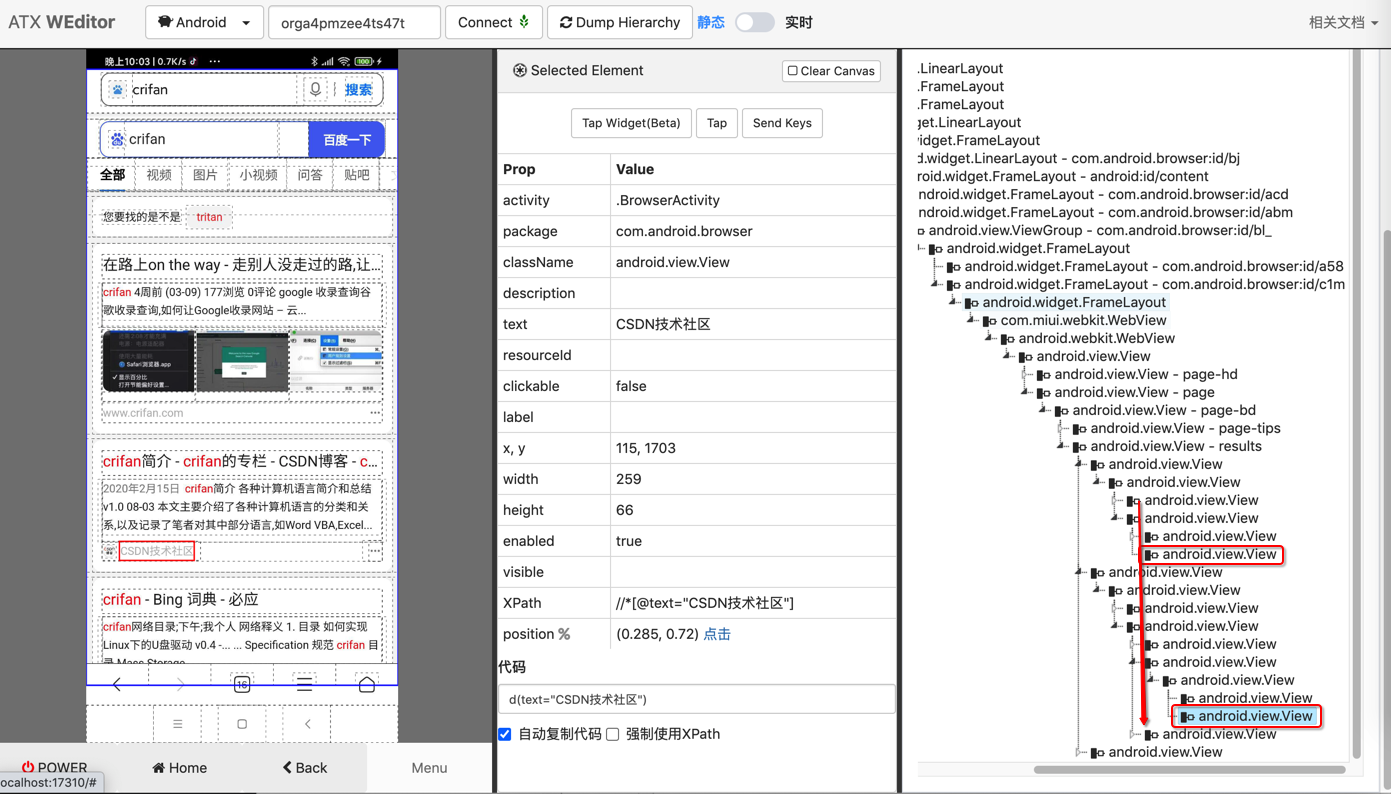The image size is (1391, 795).
Task: Click the POWER button
Action: point(54,767)
